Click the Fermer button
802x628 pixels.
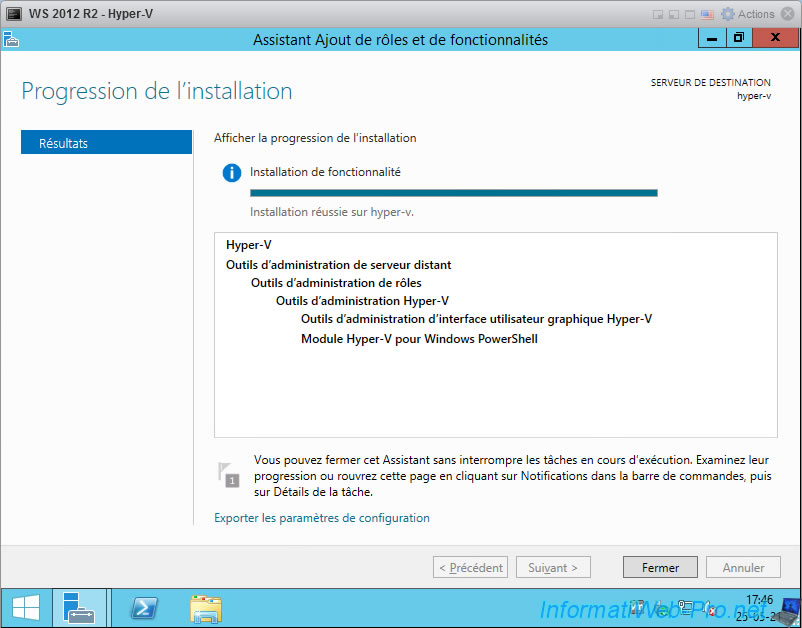click(660, 567)
